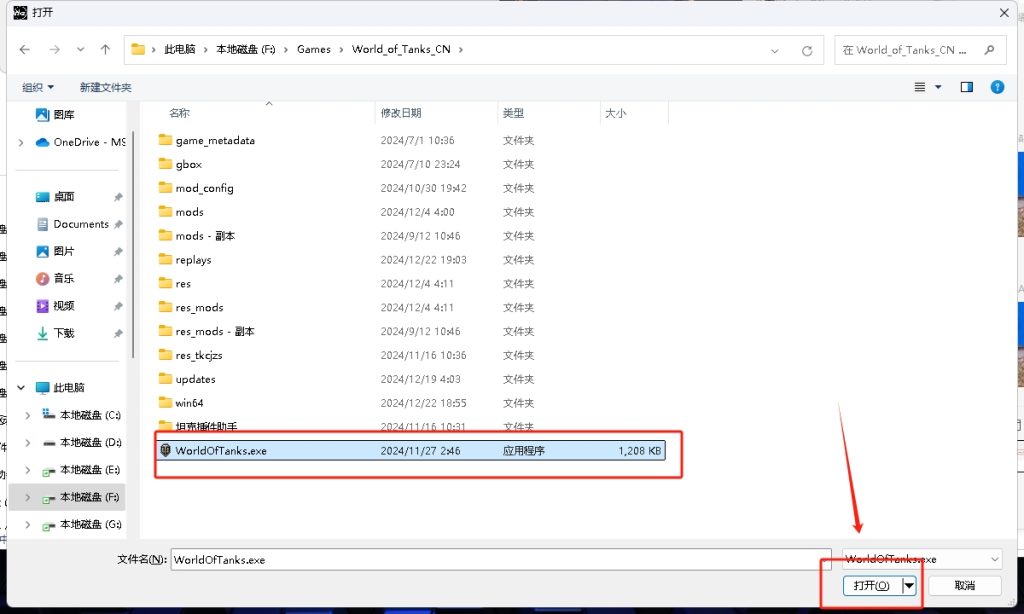Image resolution: width=1024 pixels, height=614 pixels.
Task: Click 此电脑 in the address breadcrumb
Action: 180,50
